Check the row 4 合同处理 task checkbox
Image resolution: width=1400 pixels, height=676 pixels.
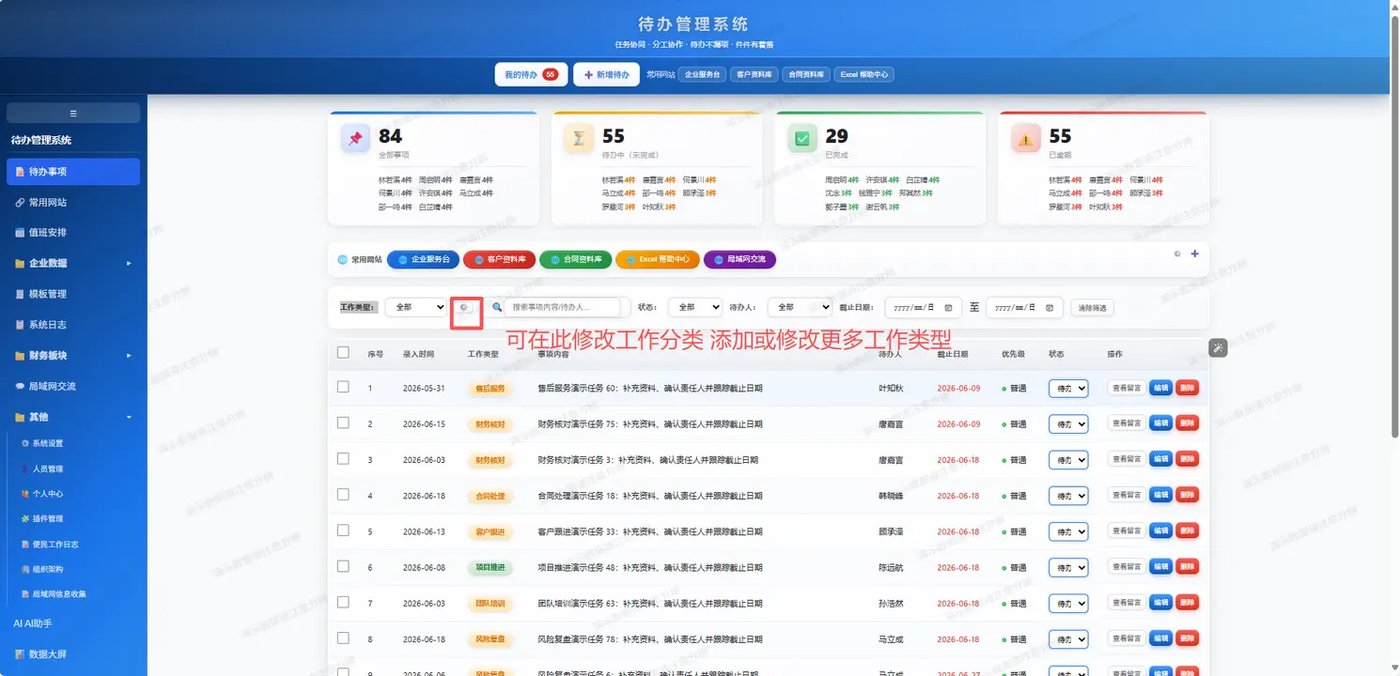[x=343, y=495]
